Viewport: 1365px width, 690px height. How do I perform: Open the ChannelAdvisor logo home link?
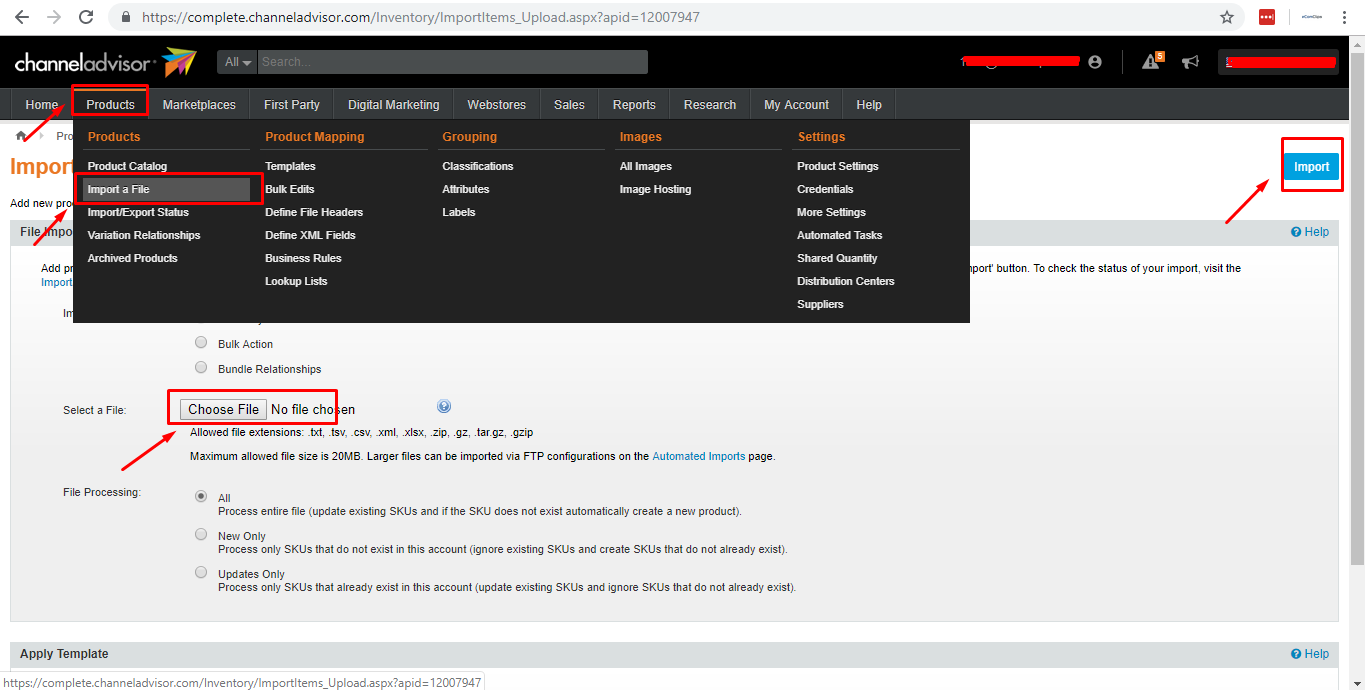[x=105, y=62]
